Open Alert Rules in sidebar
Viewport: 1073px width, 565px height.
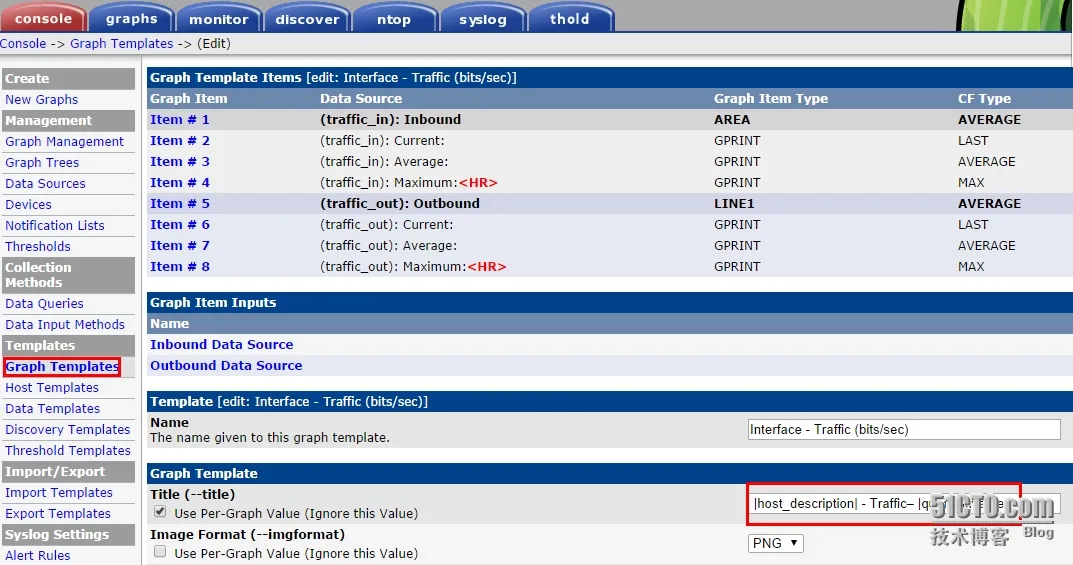[38, 555]
